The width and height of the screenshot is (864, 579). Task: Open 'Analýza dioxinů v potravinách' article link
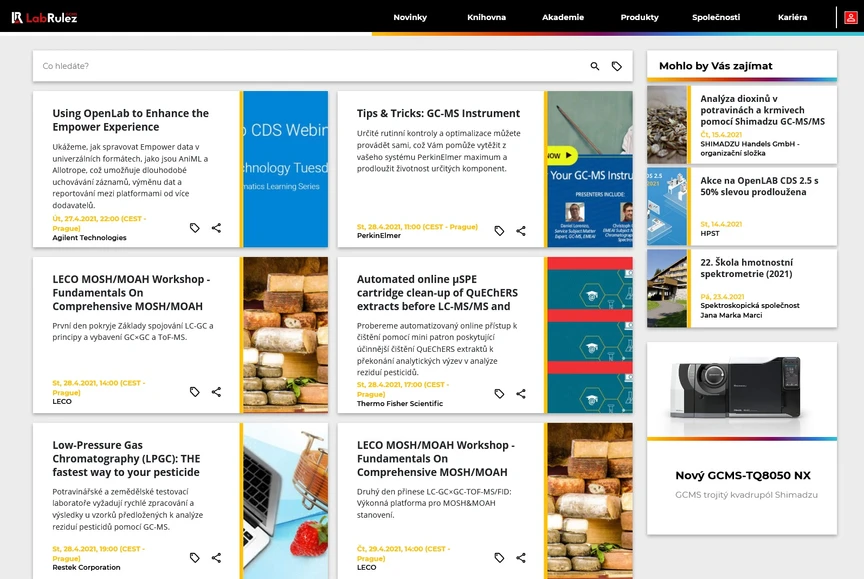(x=762, y=110)
